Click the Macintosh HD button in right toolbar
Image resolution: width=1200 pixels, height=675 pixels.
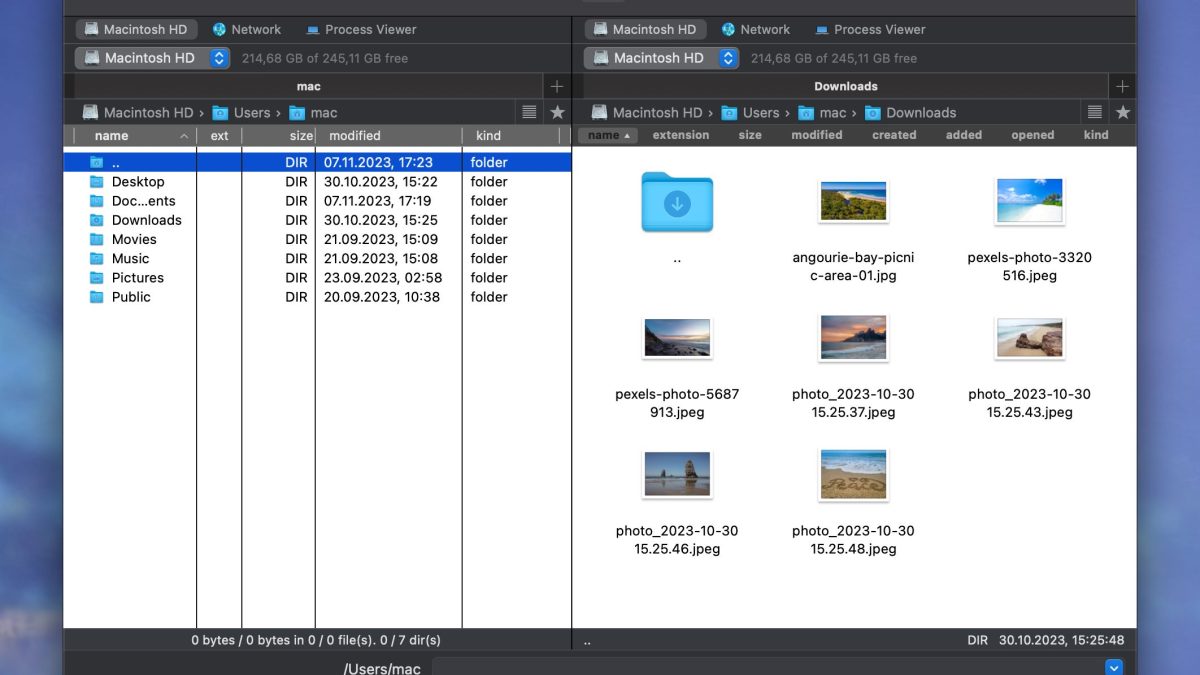(645, 29)
